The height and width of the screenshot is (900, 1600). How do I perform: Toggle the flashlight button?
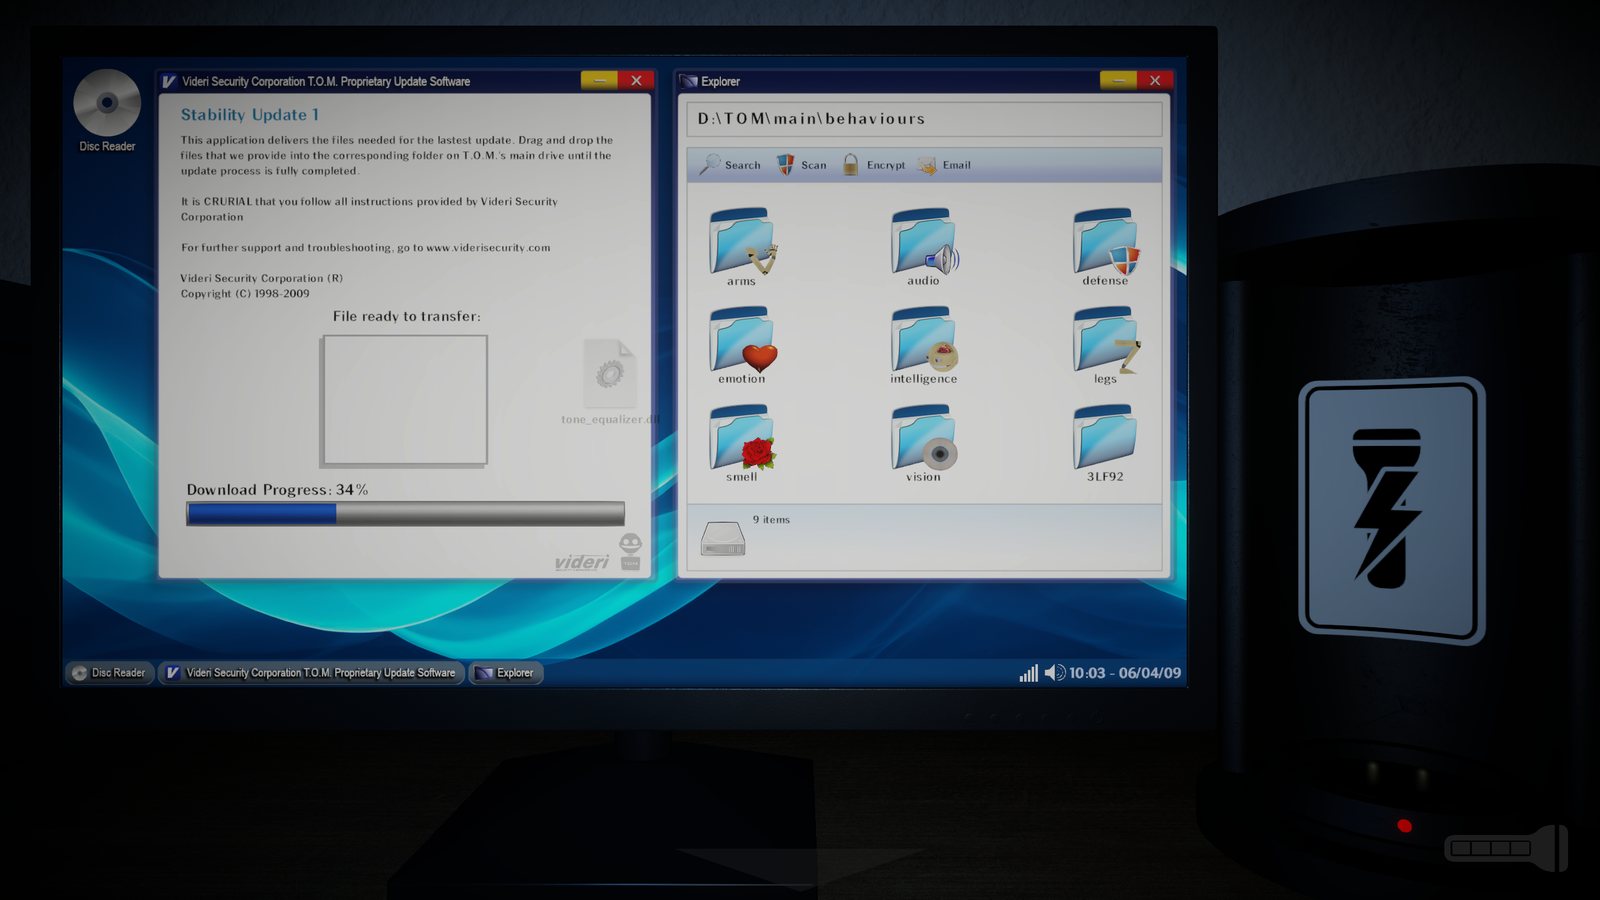(x=1391, y=510)
